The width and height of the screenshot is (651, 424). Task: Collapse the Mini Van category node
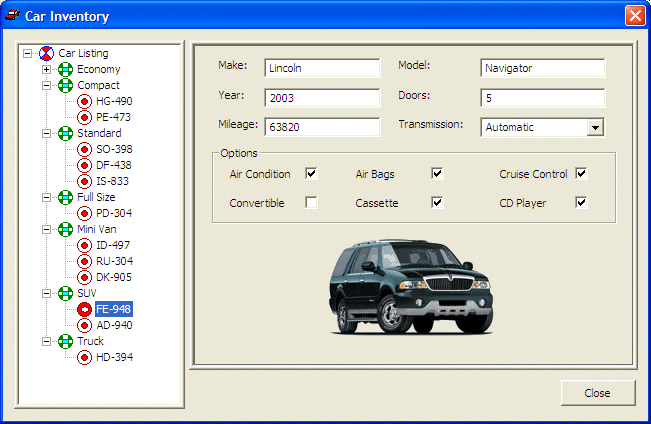[46, 229]
